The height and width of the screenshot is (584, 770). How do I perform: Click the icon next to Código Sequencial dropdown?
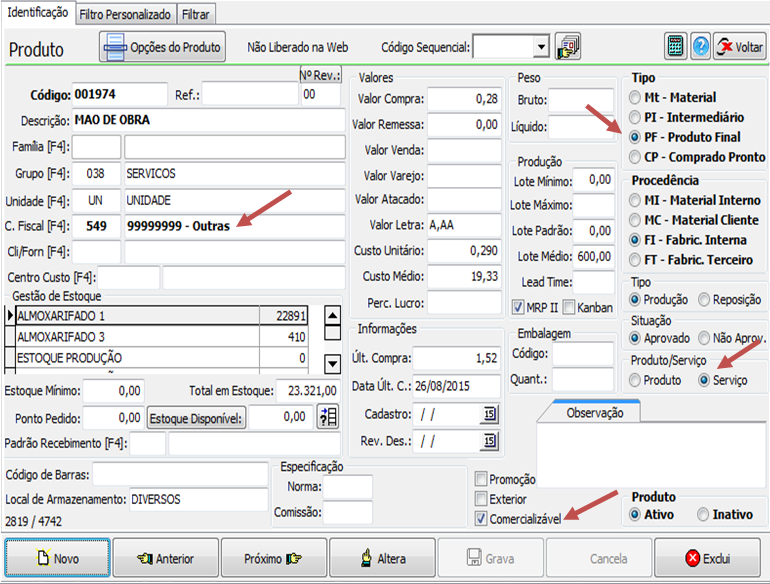pyautogui.click(x=568, y=47)
